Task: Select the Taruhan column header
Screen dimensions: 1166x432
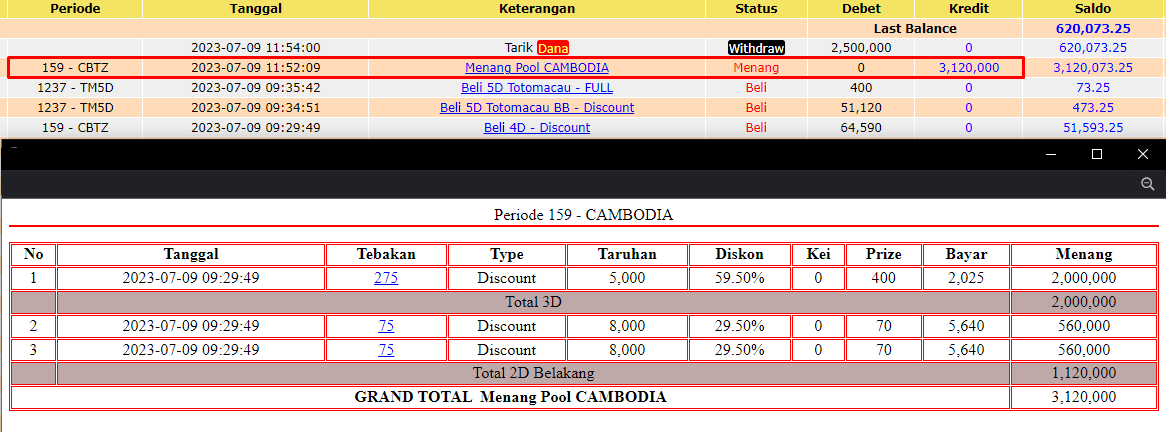Action: point(627,254)
